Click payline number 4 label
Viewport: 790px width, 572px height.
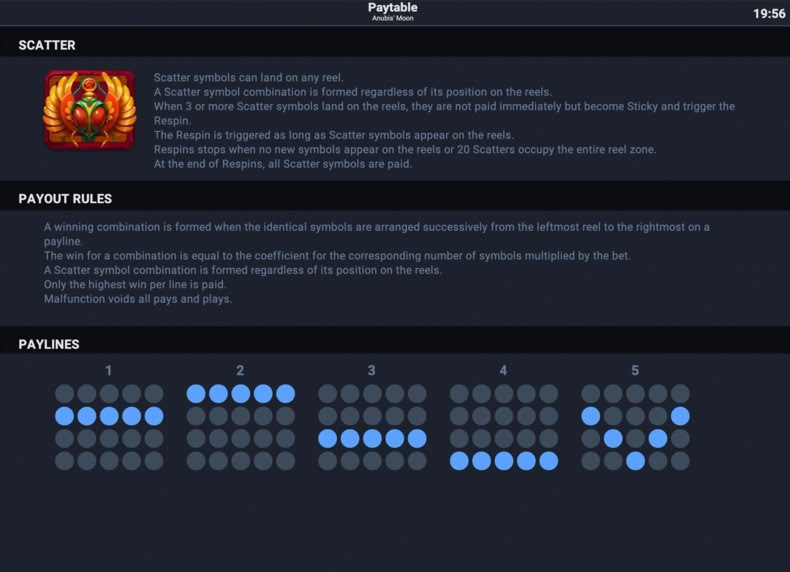[x=503, y=370]
